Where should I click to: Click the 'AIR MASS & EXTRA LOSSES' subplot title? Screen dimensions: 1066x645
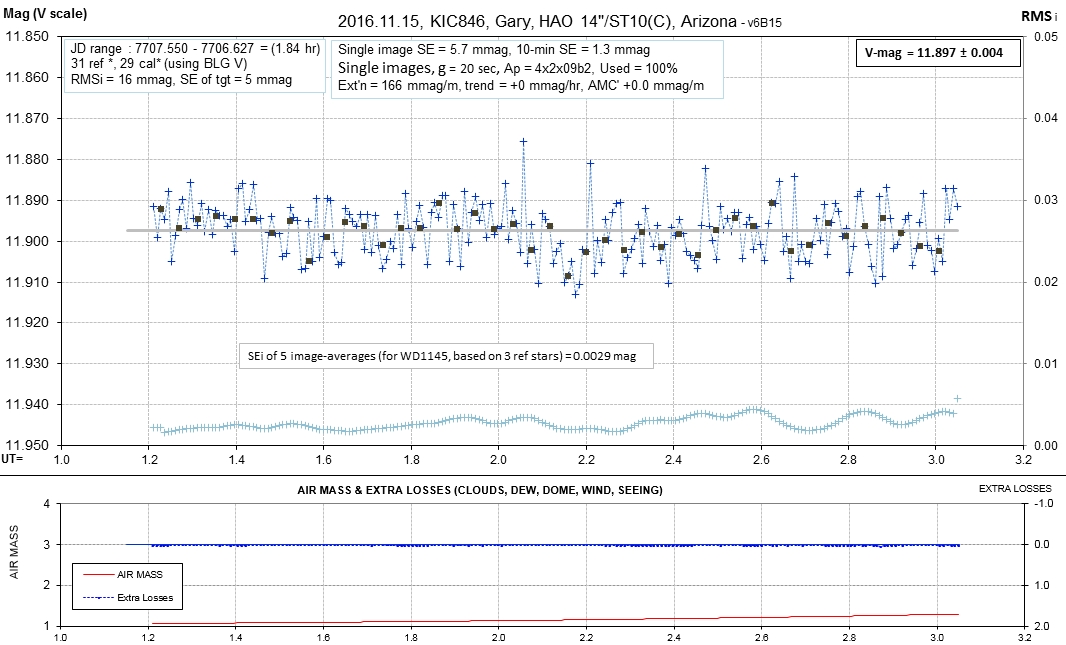pos(480,490)
